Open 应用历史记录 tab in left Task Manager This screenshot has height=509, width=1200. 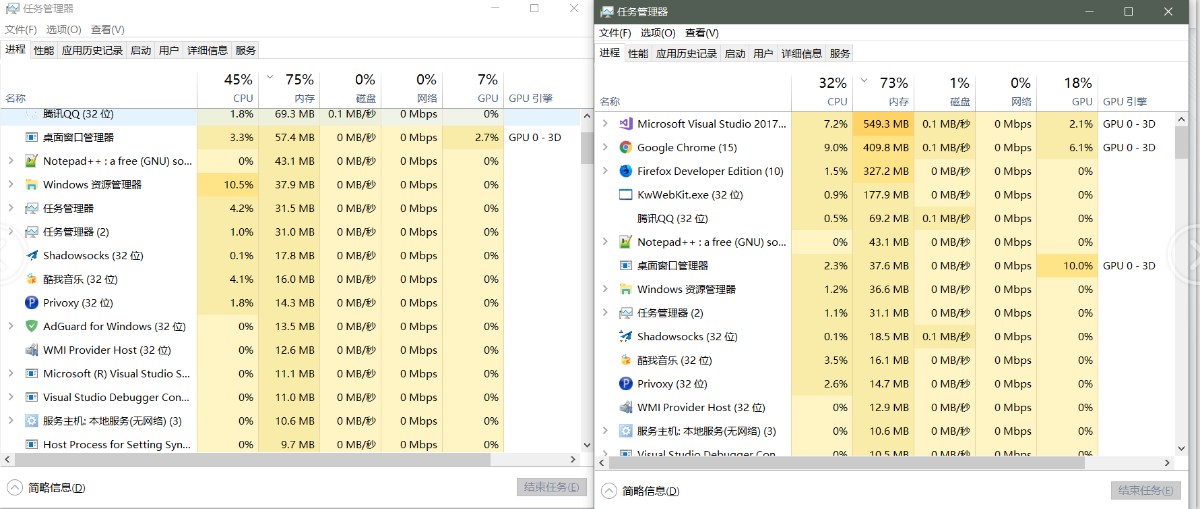click(92, 50)
